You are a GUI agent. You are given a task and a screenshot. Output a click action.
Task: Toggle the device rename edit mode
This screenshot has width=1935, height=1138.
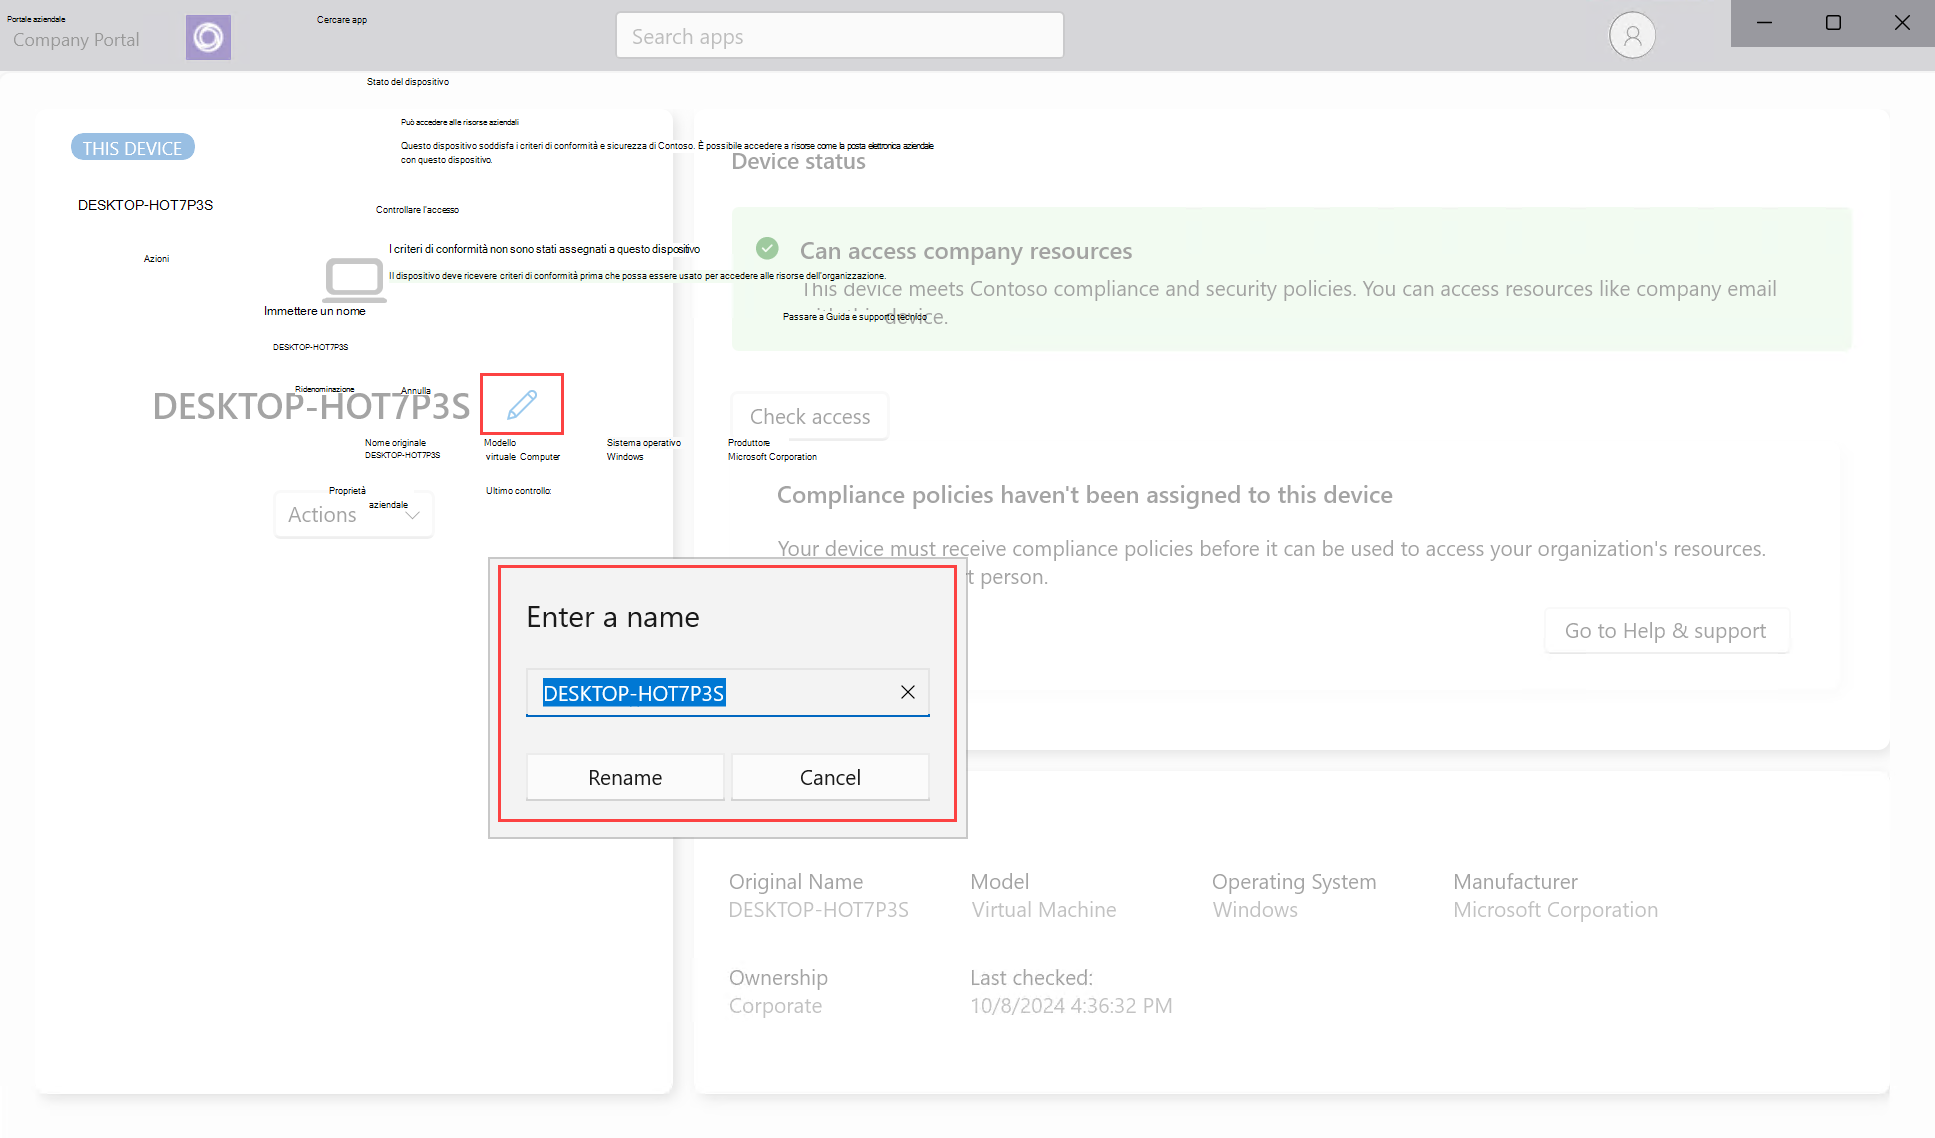(520, 404)
